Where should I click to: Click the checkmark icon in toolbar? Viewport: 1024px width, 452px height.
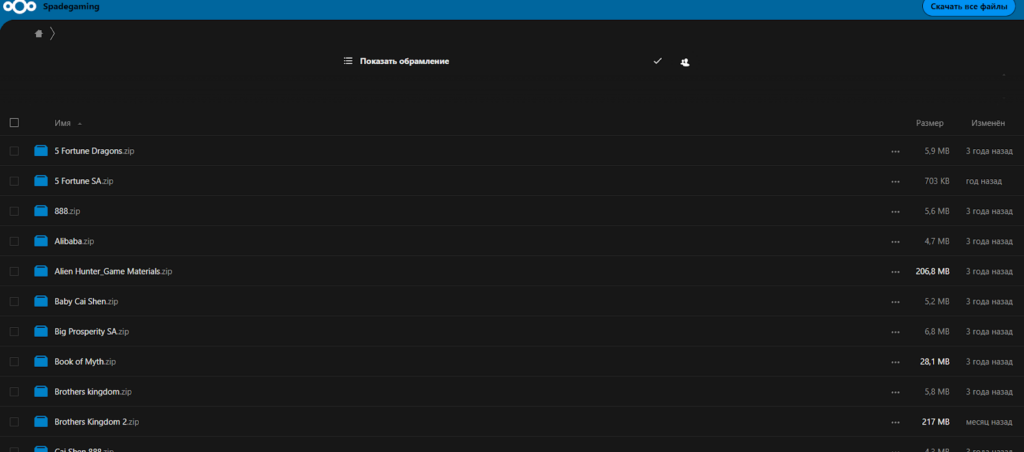(x=657, y=61)
